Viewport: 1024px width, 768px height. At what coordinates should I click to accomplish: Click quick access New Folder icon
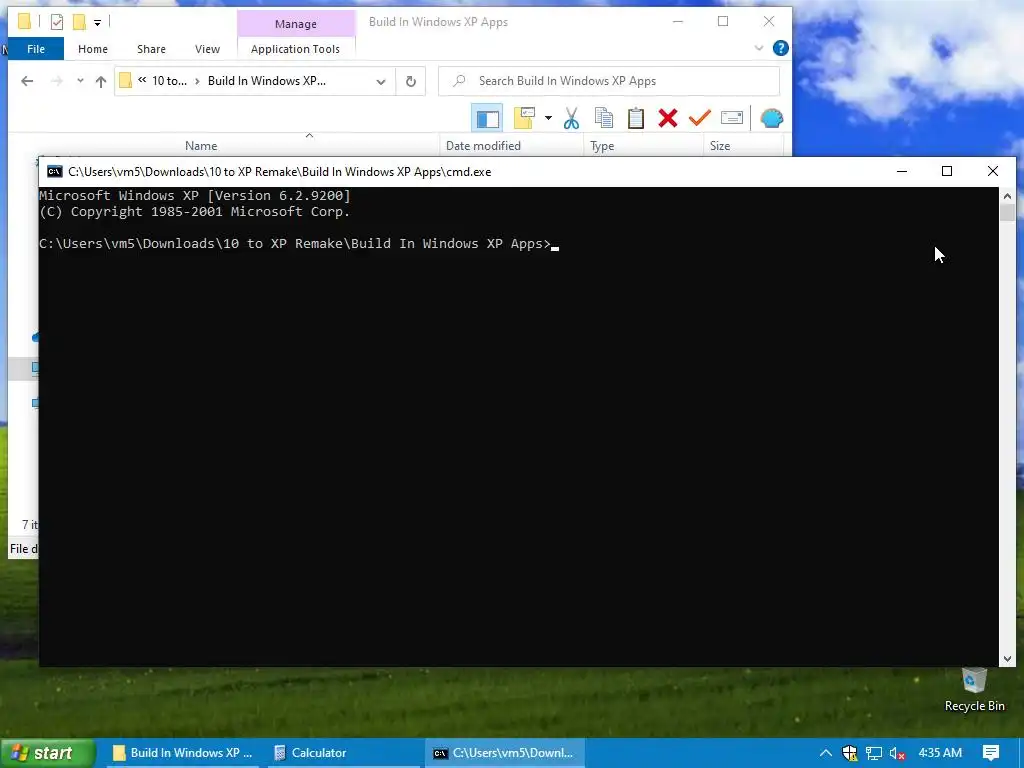[x=79, y=22]
